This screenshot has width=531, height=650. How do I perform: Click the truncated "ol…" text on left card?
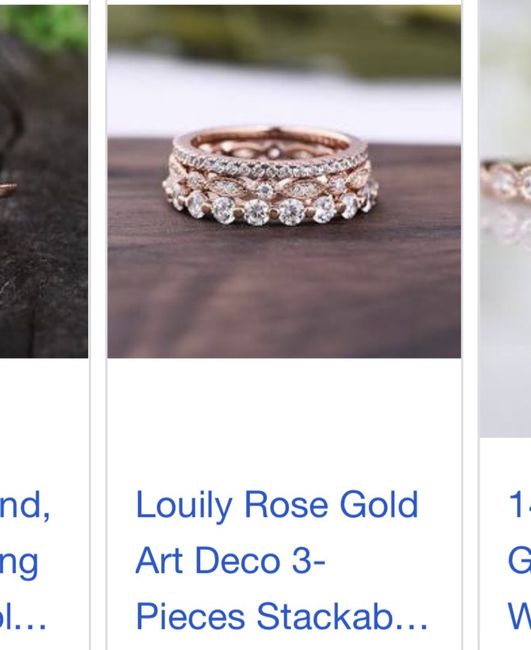(23, 616)
